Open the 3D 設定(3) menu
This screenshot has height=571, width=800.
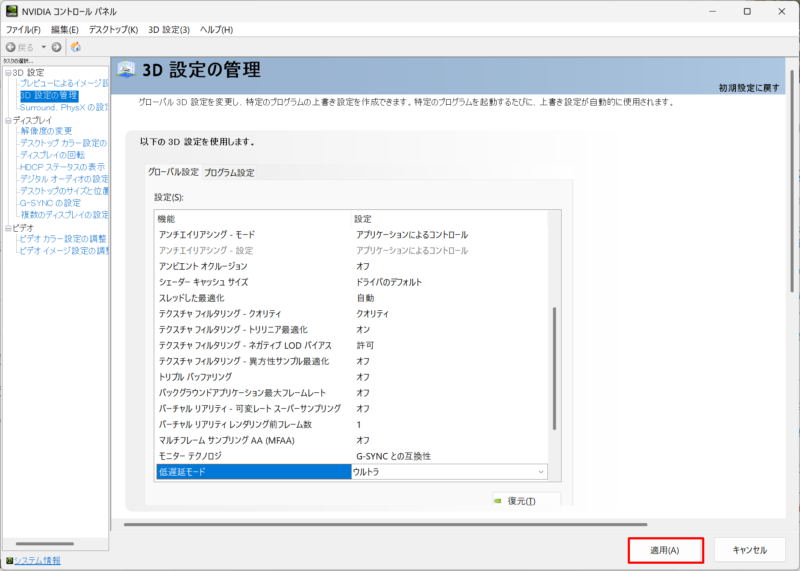(169, 30)
